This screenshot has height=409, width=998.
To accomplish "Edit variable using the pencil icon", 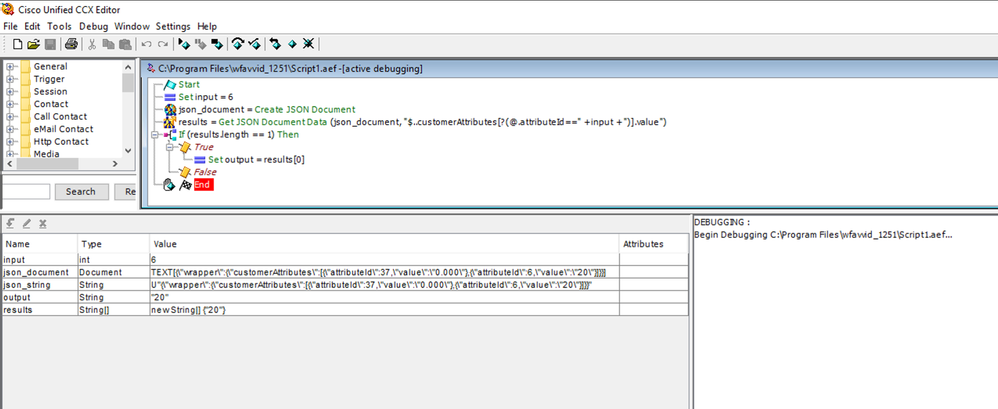I will 27,223.
